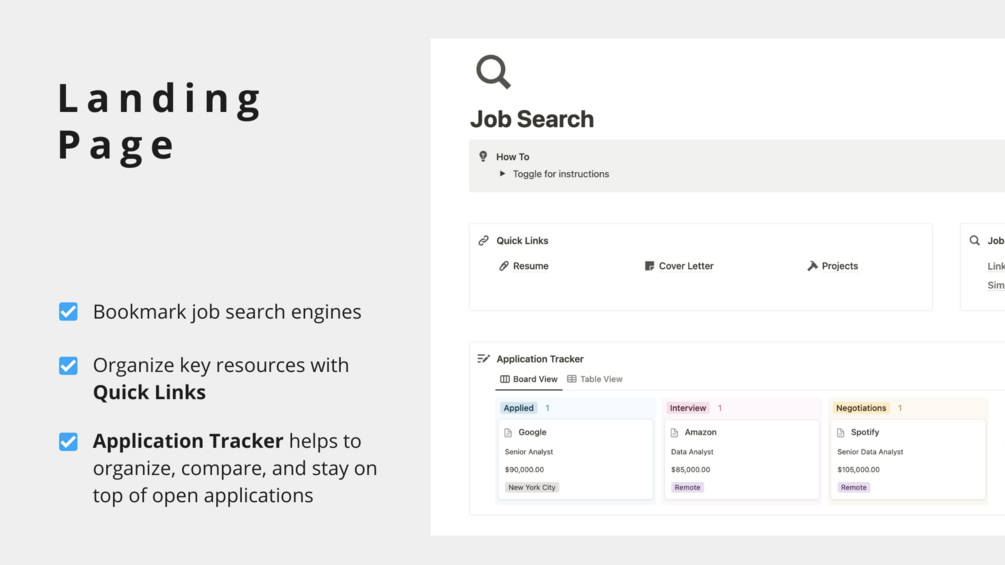Click the hammer icon next to Projects
1005x565 pixels.
[812, 266]
